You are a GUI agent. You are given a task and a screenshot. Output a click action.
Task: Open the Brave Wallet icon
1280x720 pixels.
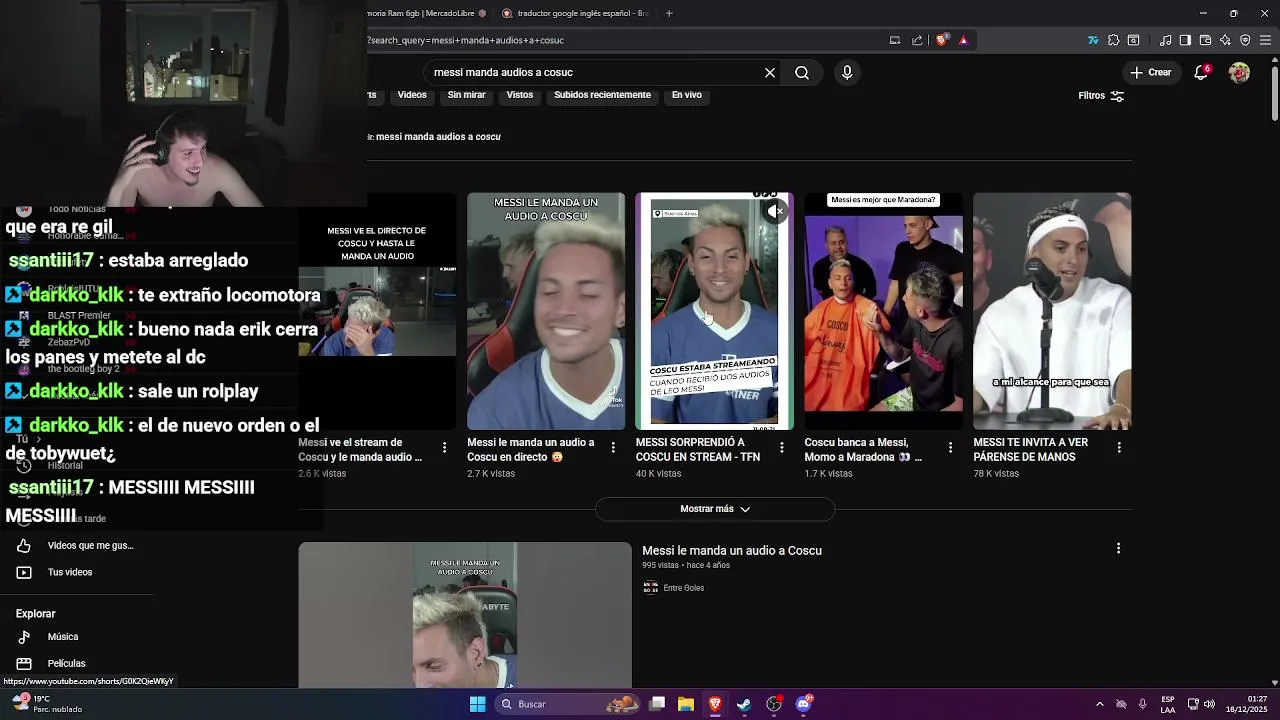1205,40
